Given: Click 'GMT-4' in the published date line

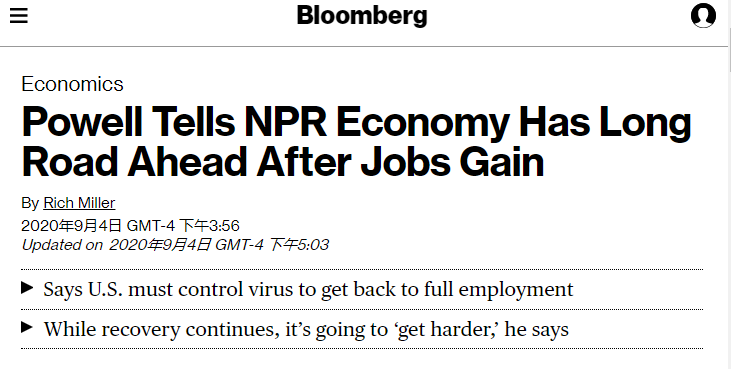Looking at the screenshot, I should click(x=151, y=226).
